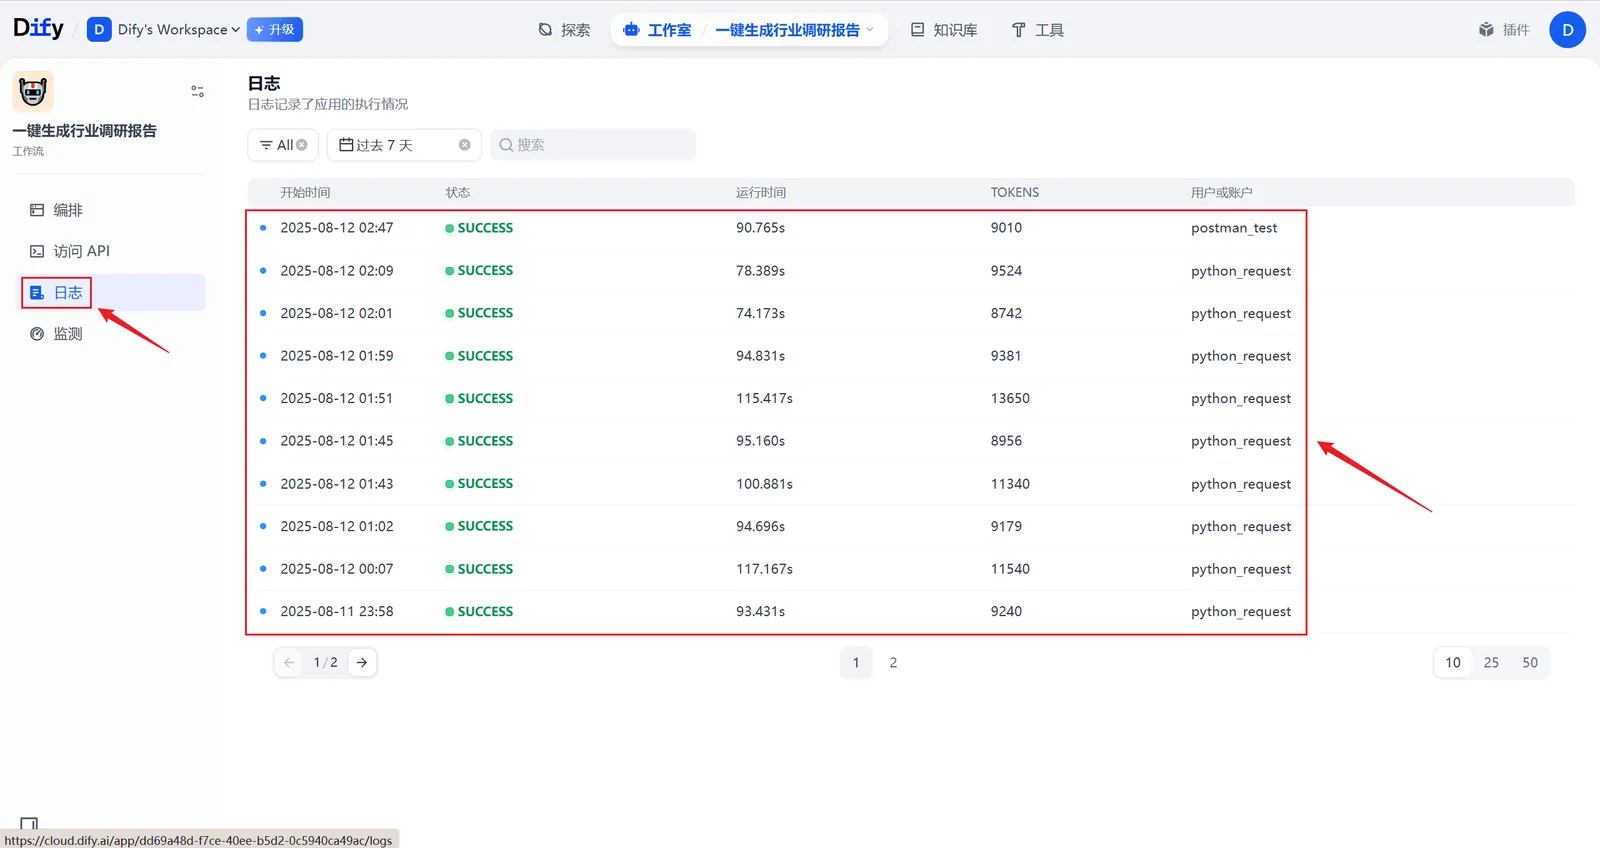The width and height of the screenshot is (1600, 848).
Task: Toggle the sidebar layout settings icon
Action: (197, 91)
